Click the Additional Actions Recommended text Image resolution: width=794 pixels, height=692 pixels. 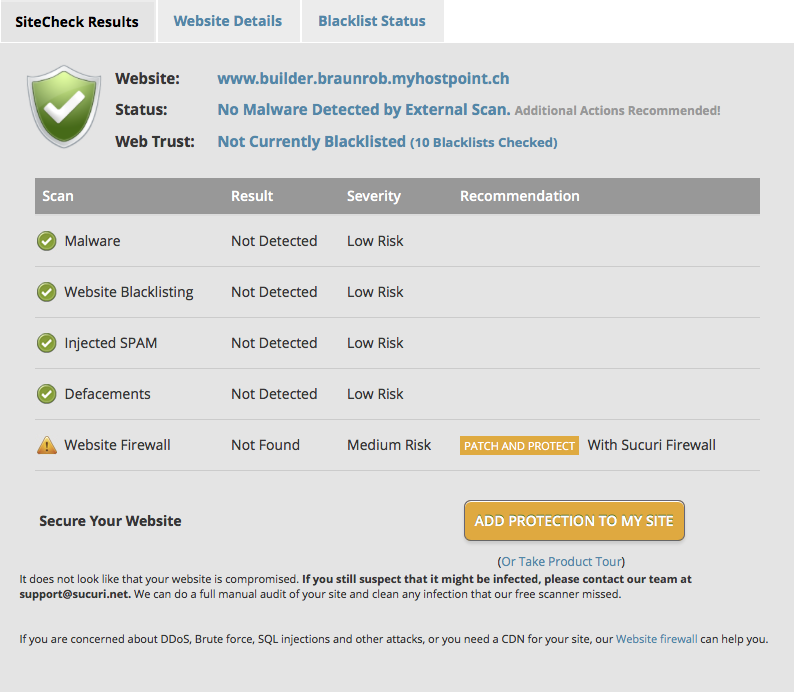(617, 110)
